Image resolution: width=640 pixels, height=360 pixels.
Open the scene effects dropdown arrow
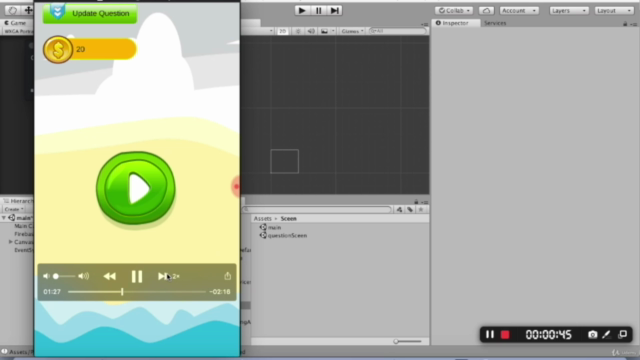click(333, 31)
